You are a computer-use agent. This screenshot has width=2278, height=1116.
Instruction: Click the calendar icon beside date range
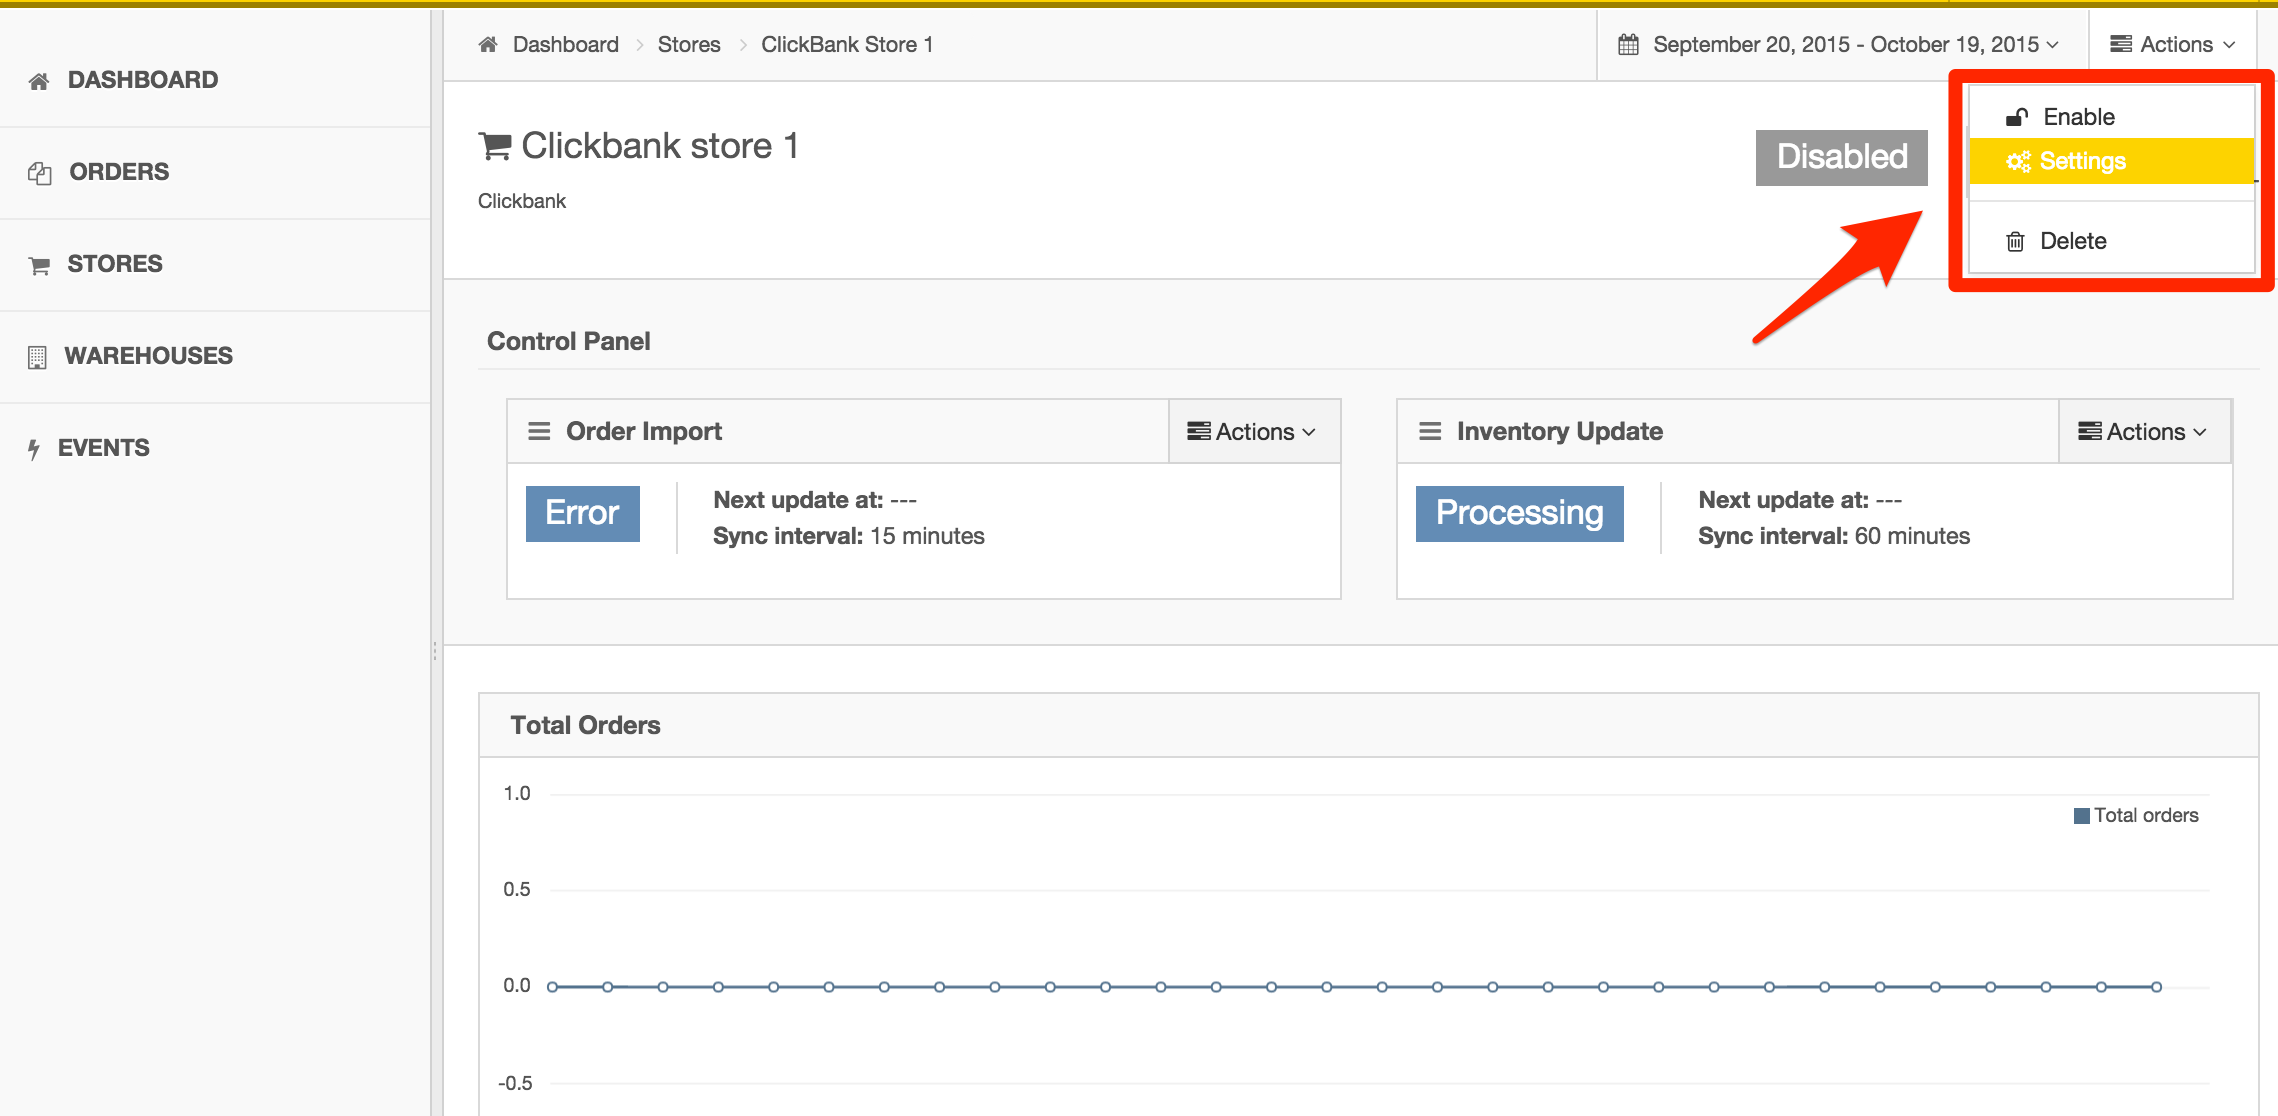pos(1628,44)
